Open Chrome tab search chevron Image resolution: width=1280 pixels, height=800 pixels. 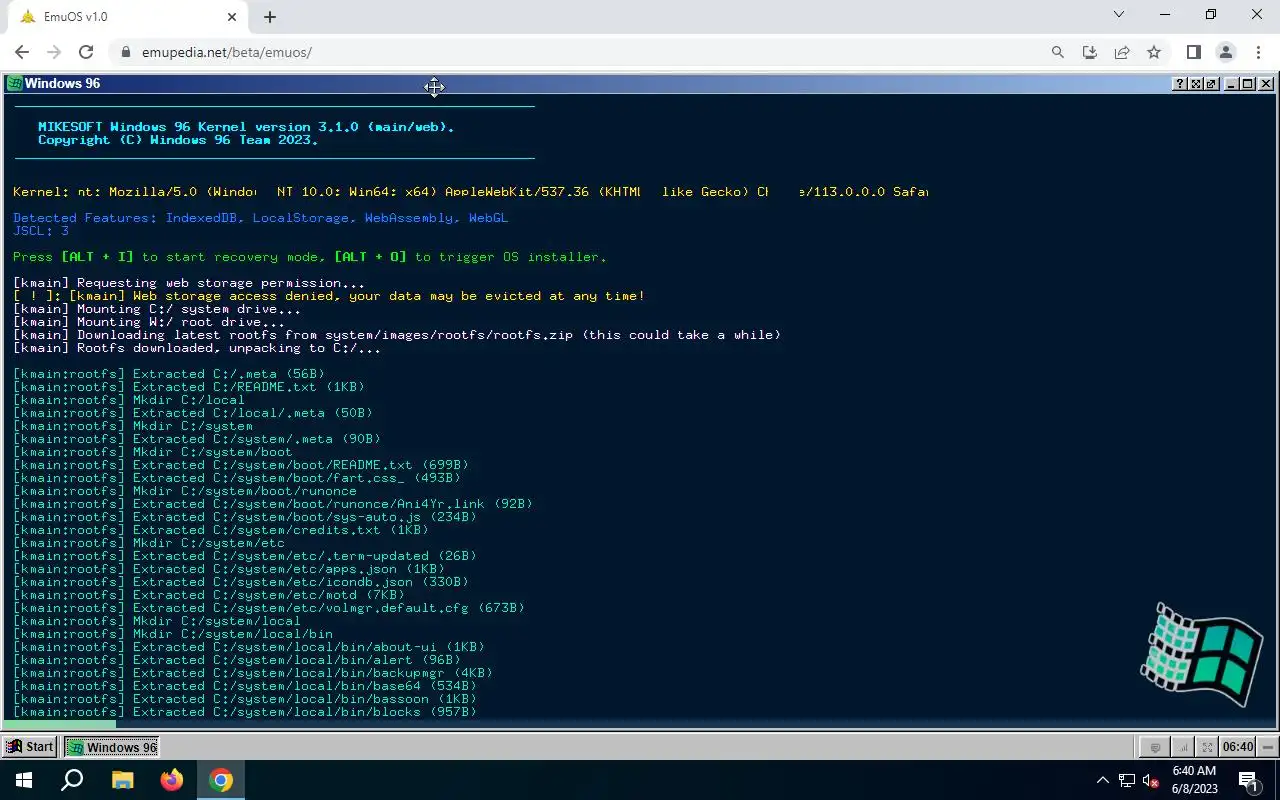[1119, 14]
